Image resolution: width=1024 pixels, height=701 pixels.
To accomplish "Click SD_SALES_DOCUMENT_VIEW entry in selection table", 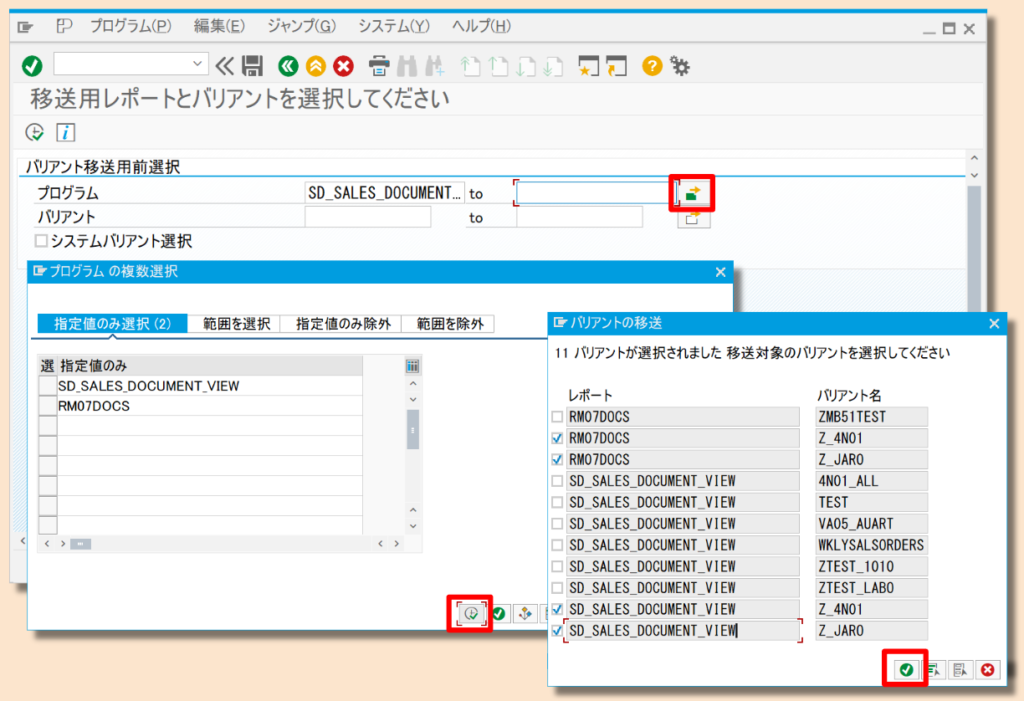I will [x=210, y=385].
